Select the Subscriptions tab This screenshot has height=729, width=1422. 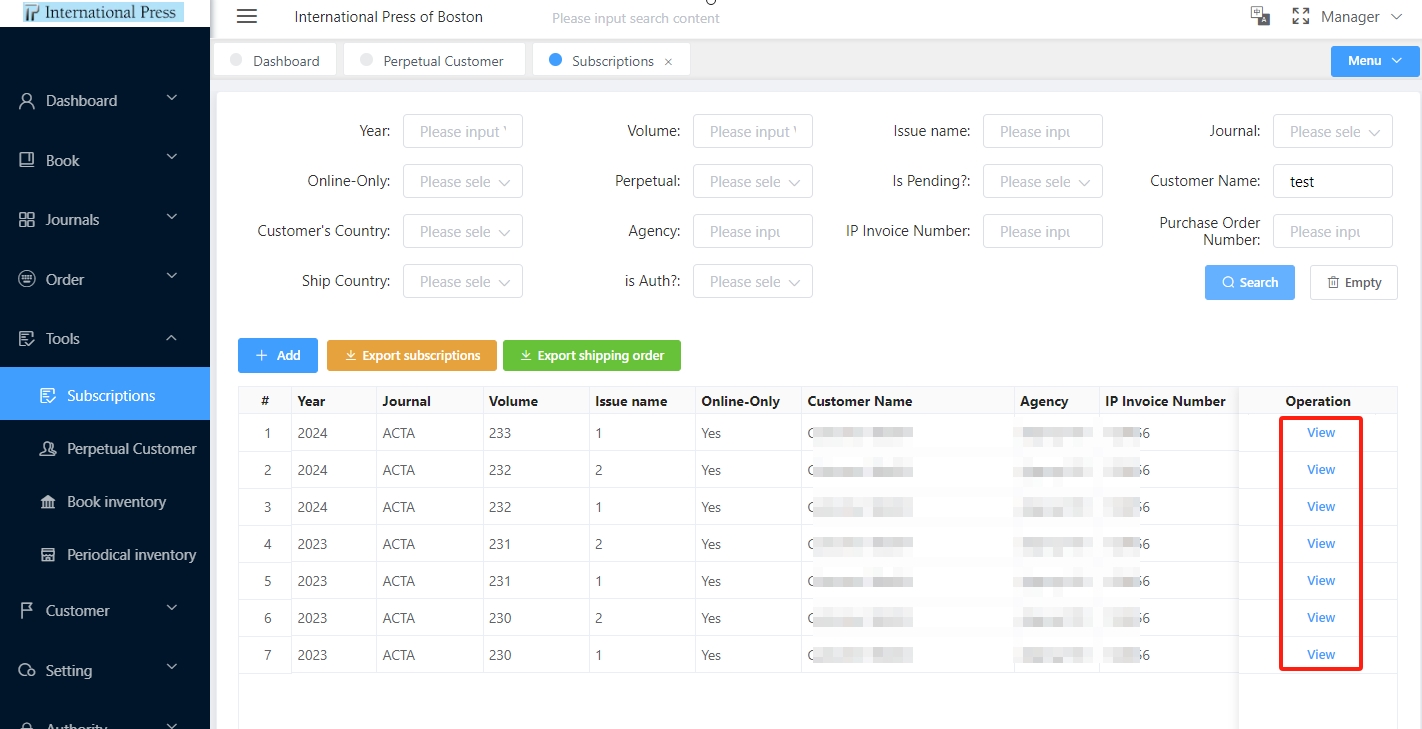pos(611,60)
